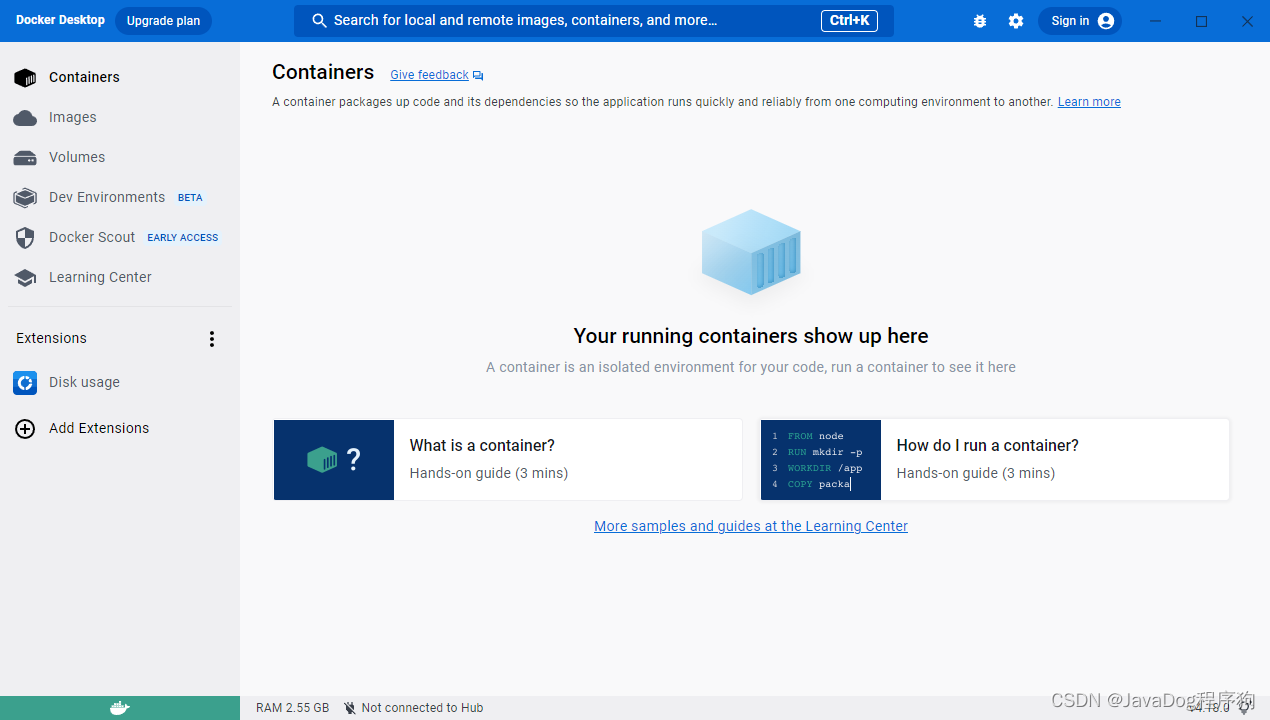Image resolution: width=1270 pixels, height=720 pixels.
Task: Click Add Extensions
Action: (98, 428)
